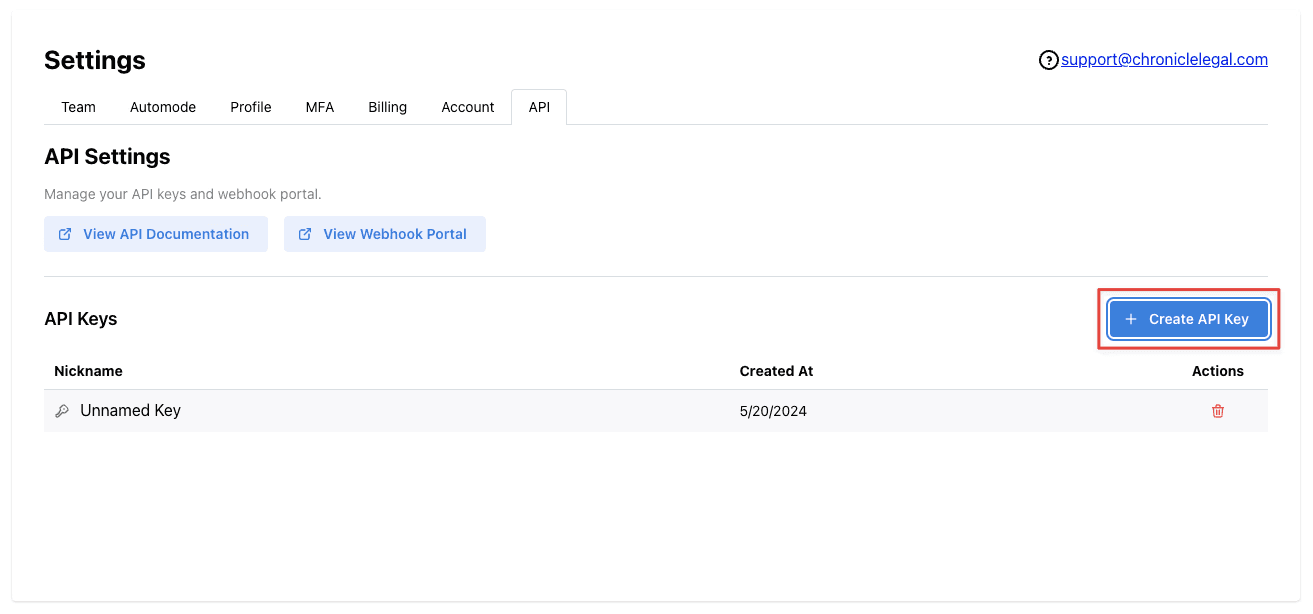Click the external-link icon on View Webhook Portal
1313x614 pixels.
[x=305, y=233]
